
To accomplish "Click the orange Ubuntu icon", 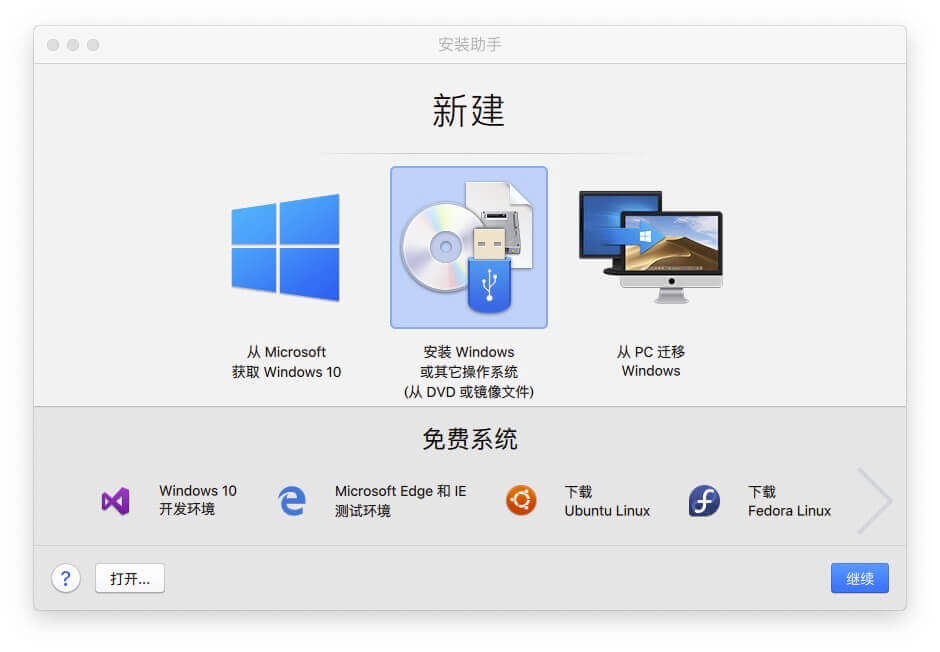I will (x=521, y=500).
